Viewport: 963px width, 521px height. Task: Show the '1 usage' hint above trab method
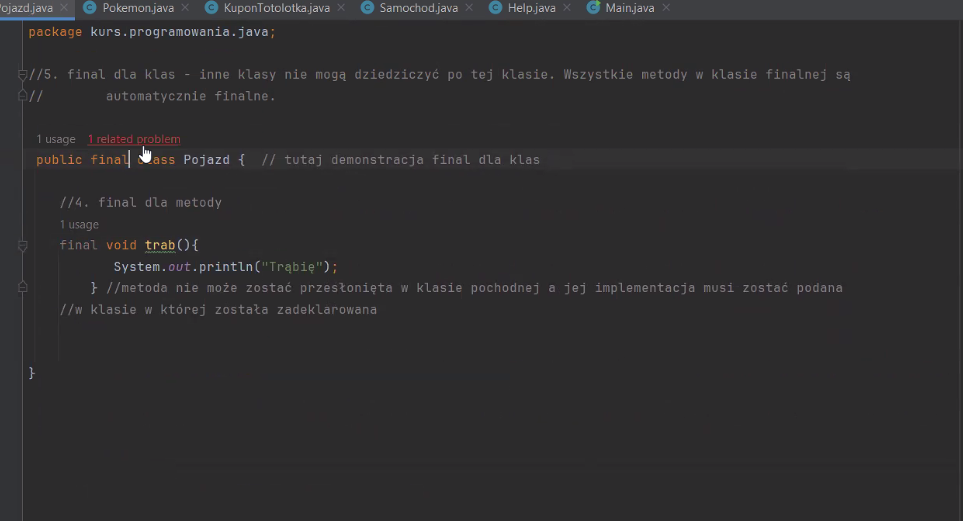pyautogui.click(x=79, y=225)
